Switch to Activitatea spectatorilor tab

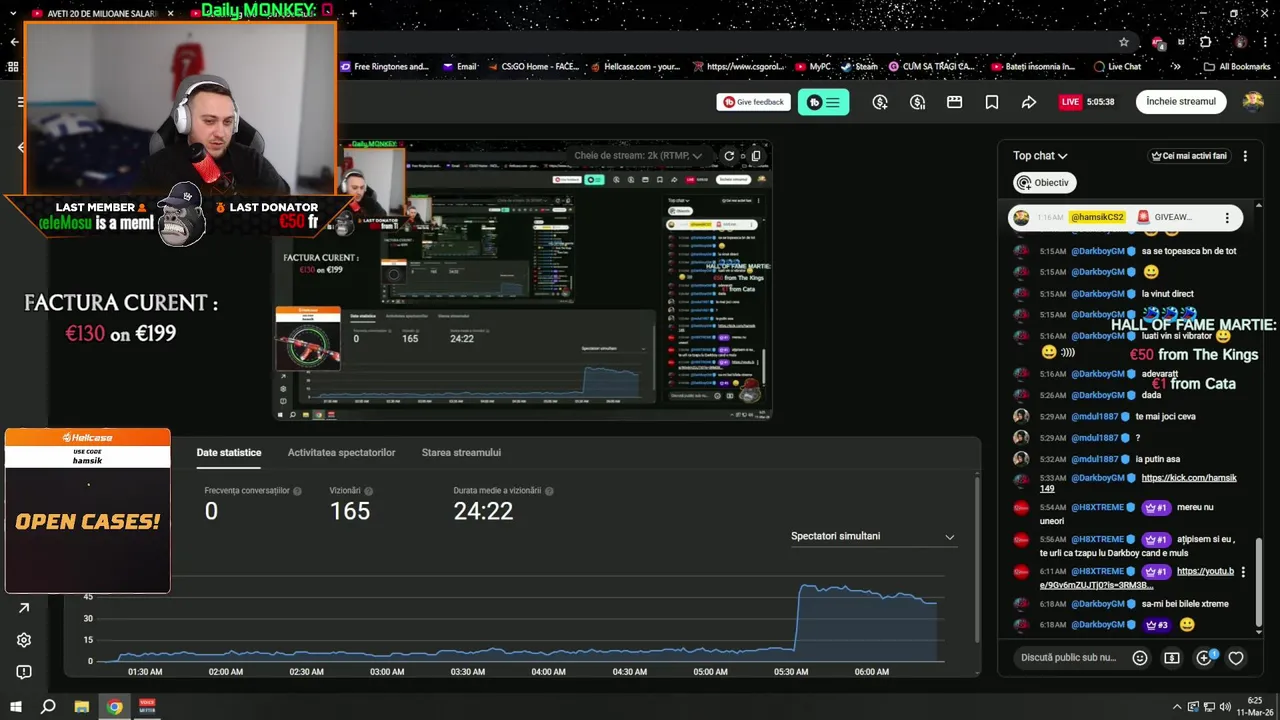[x=341, y=453]
